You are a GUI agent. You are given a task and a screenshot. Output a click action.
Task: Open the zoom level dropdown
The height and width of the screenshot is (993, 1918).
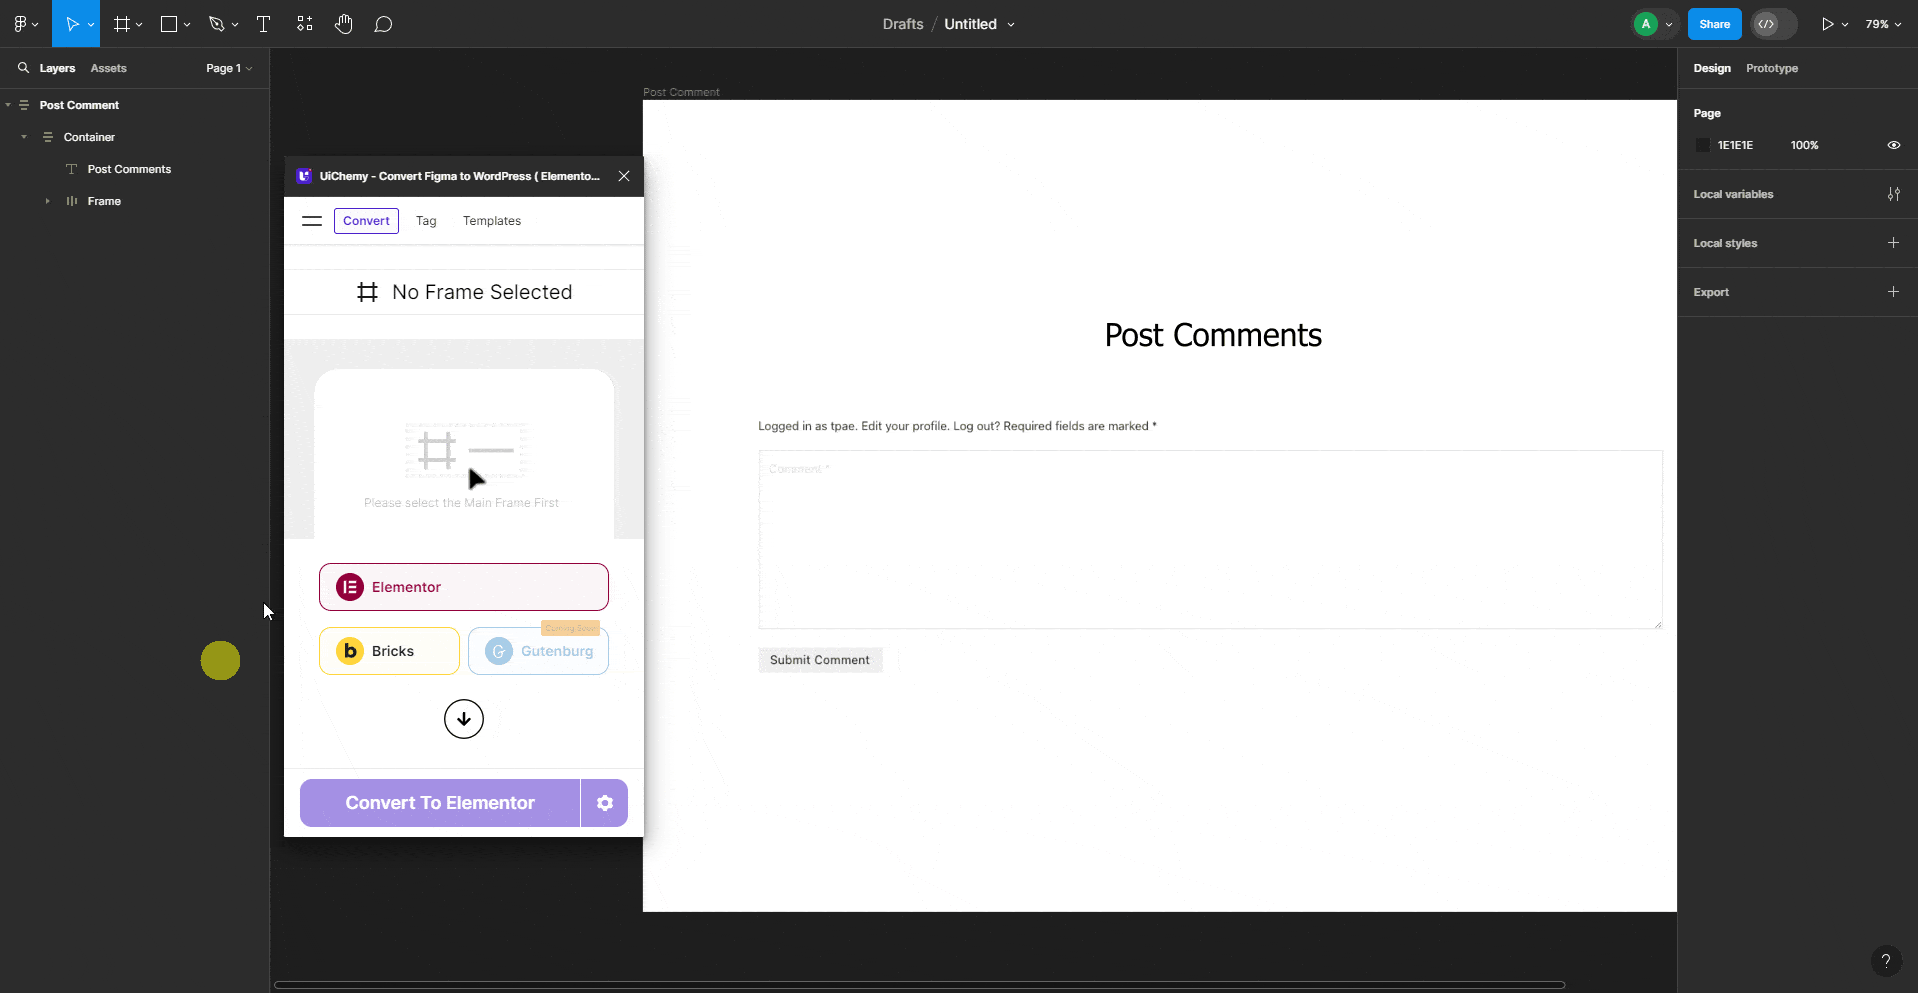tap(1882, 23)
